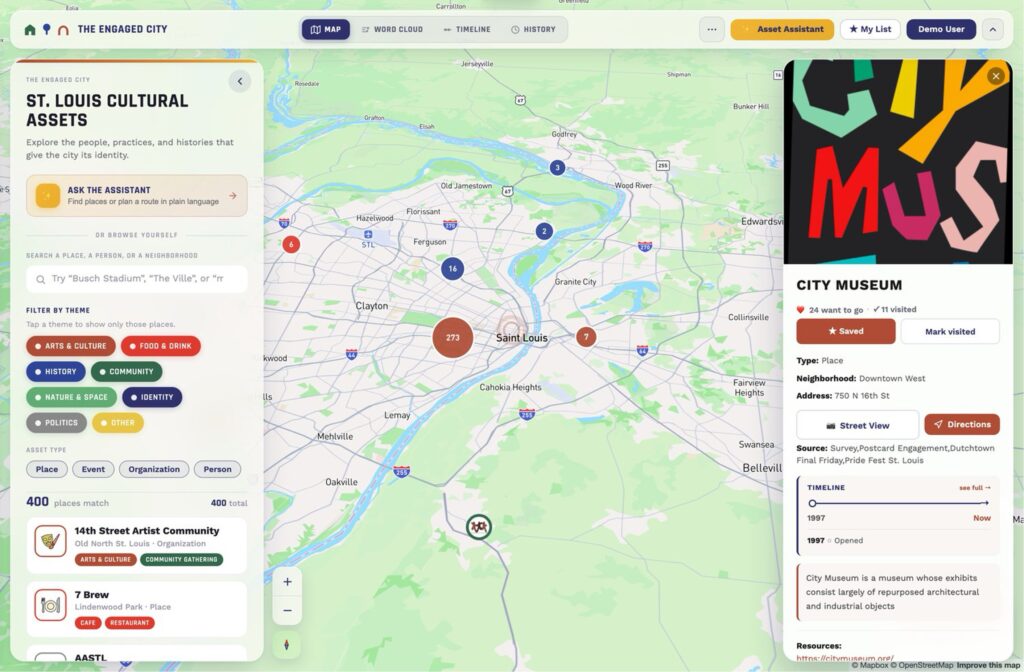Click the 7 Brew plate icon
This screenshot has height=672, width=1024.
[x=50, y=605]
